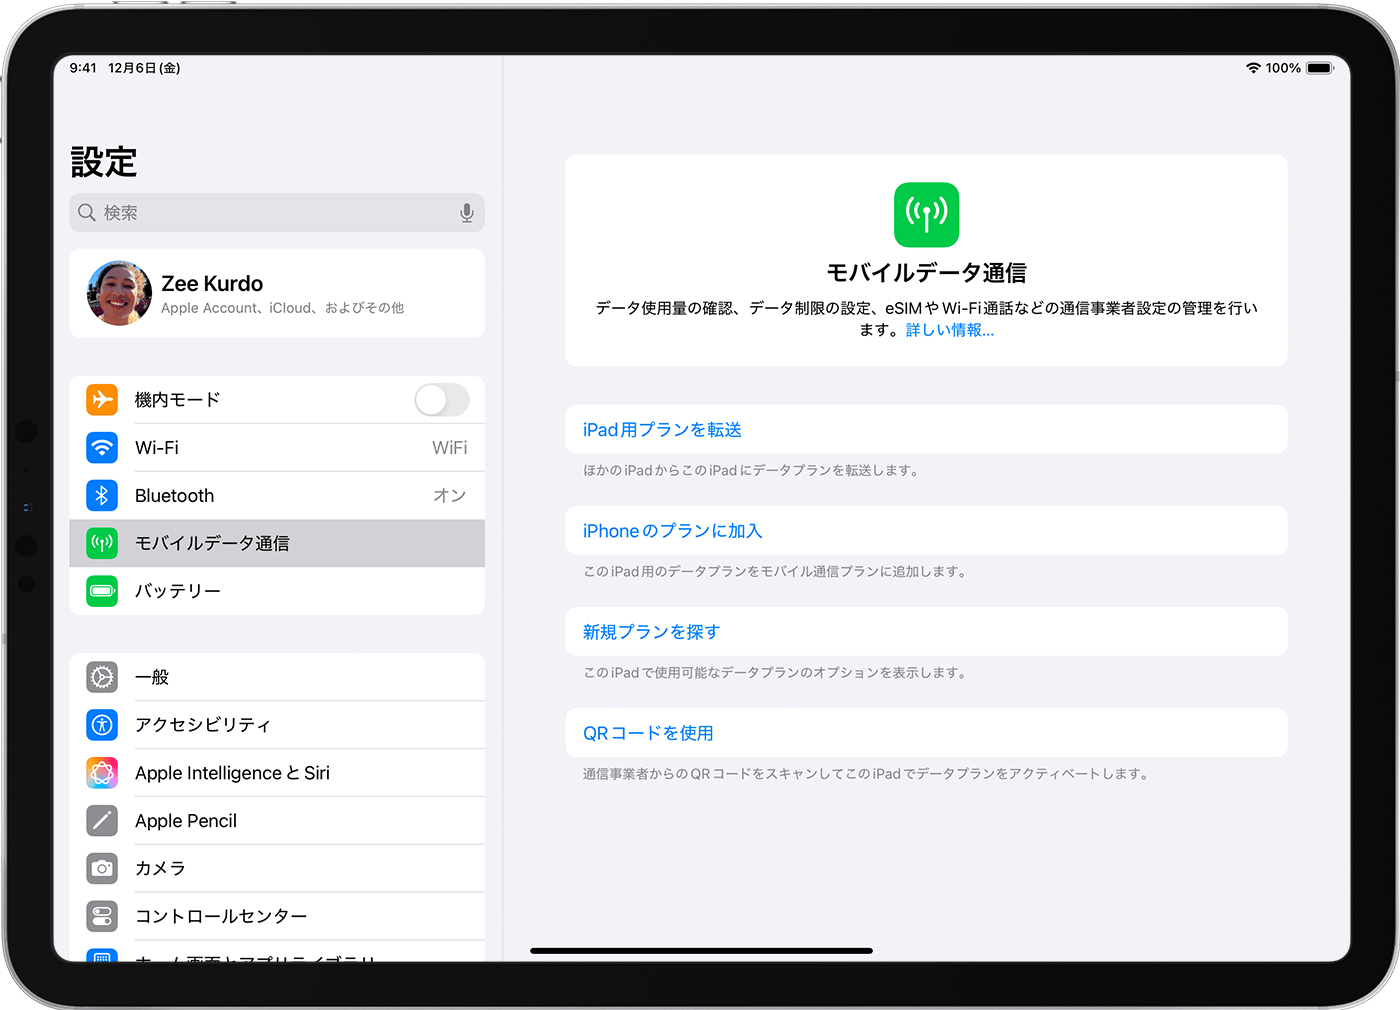Open Apple Intelligence と Siri settings
The width and height of the screenshot is (1400, 1010).
(277, 773)
